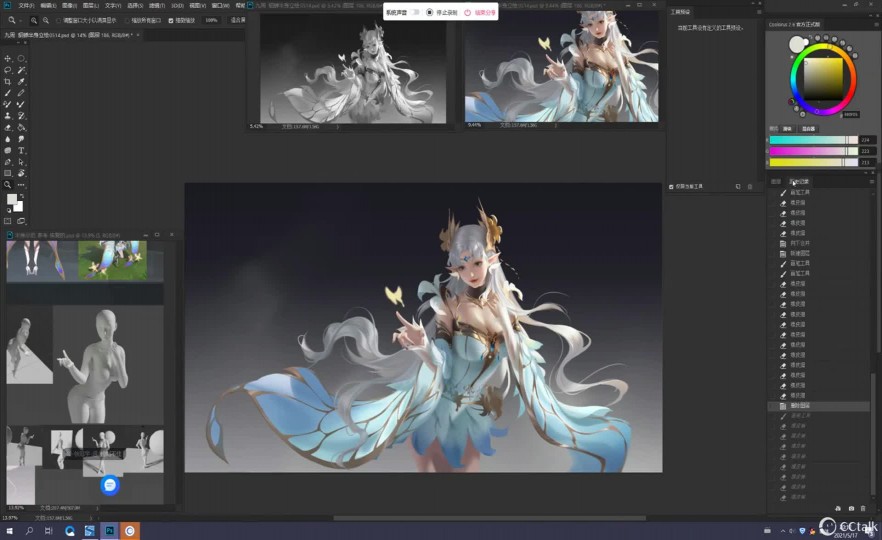The width and height of the screenshot is (882, 540).
Task: Select highlighted history state row
Action: pos(819,406)
